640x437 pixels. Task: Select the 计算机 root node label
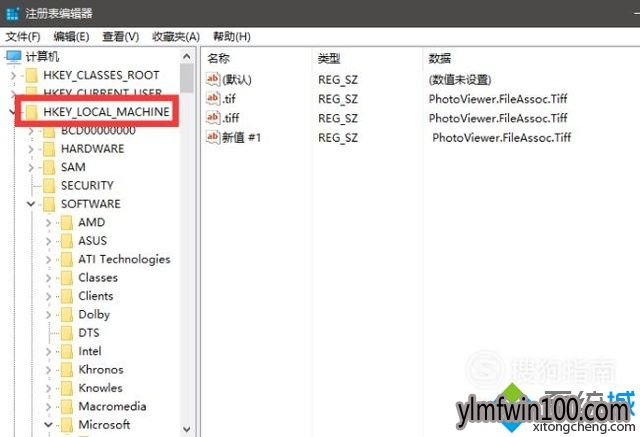[42, 56]
